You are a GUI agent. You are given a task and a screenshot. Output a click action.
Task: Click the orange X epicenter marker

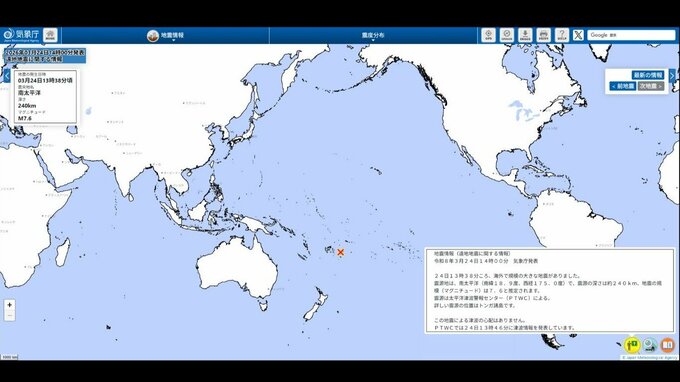pyautogui.click(x=340, y=252)
